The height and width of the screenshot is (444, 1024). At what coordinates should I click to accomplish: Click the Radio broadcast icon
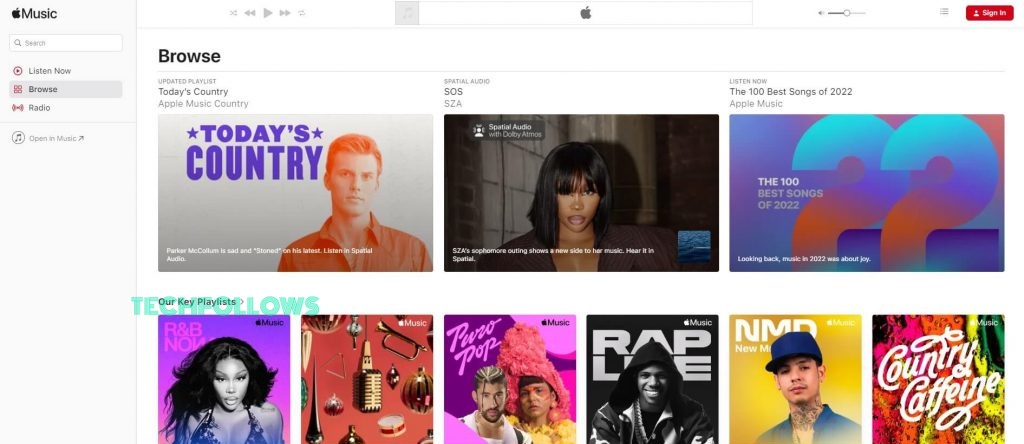point(18,108)
